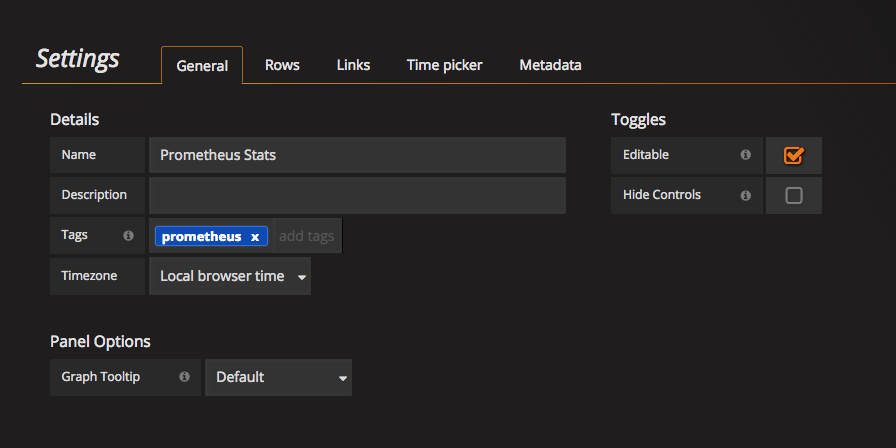This screenshot has height=448, width=896.
Task: Click the Graph Tooltip info icon
Action: [x=184, y=377]
